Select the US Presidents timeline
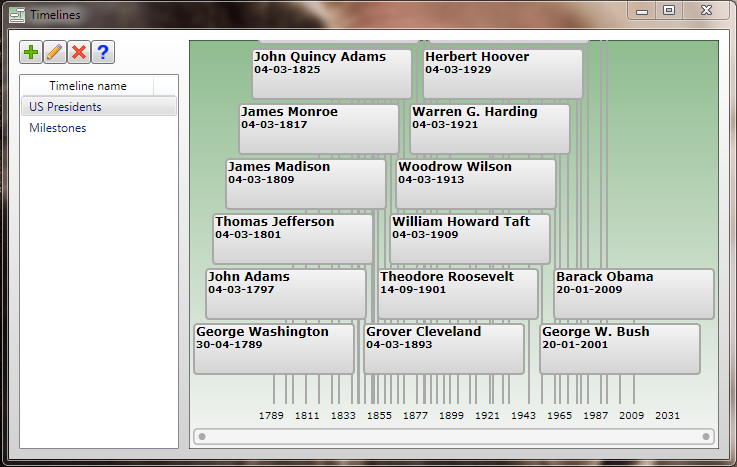This screenshot has height=467, width=737. coord(99,107)
